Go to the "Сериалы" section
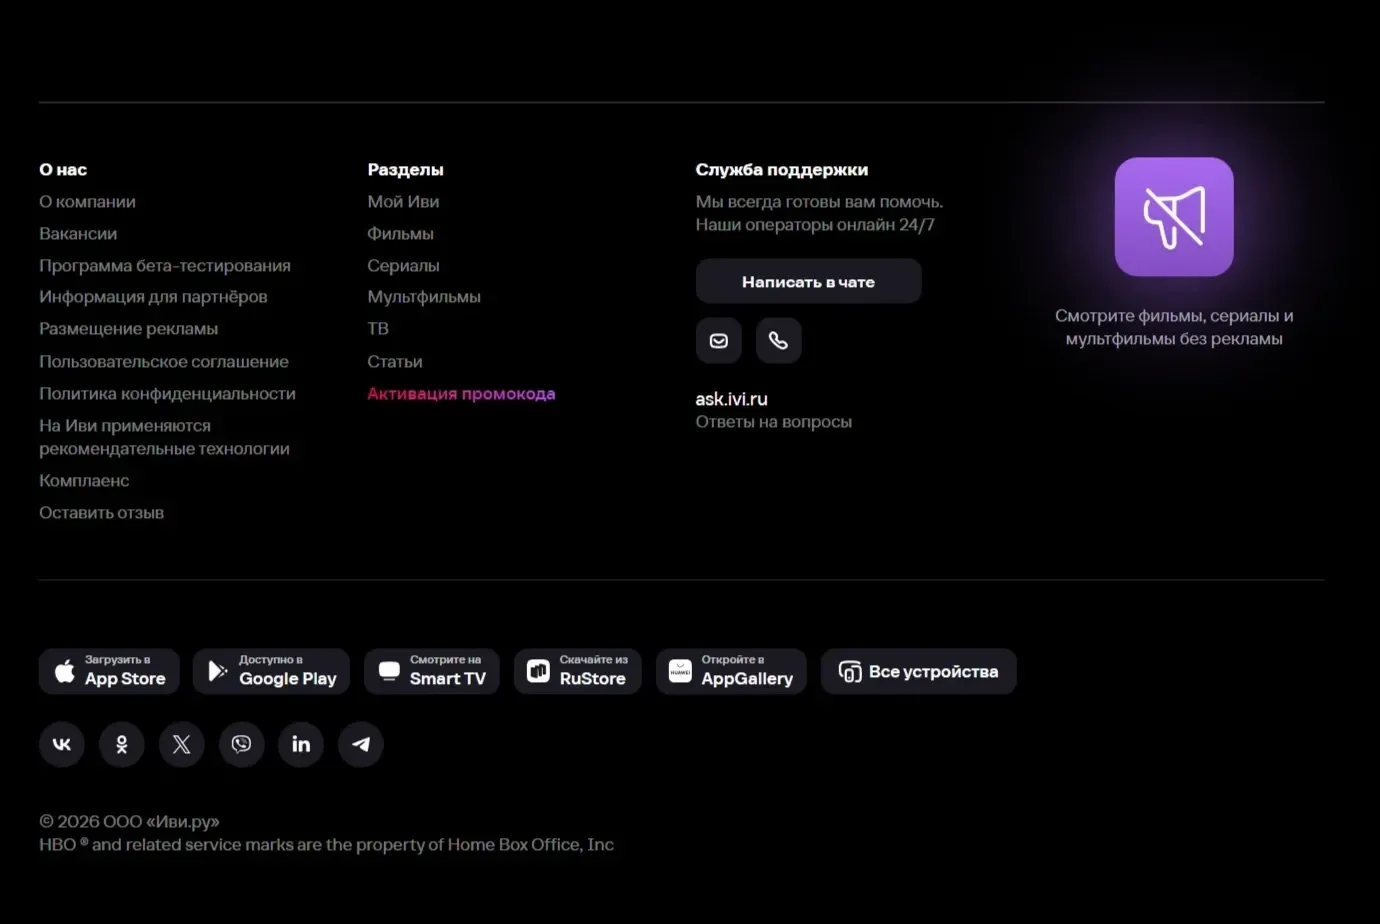The height and width of the screenshot is (924, 1380). (x=404, y=265)
